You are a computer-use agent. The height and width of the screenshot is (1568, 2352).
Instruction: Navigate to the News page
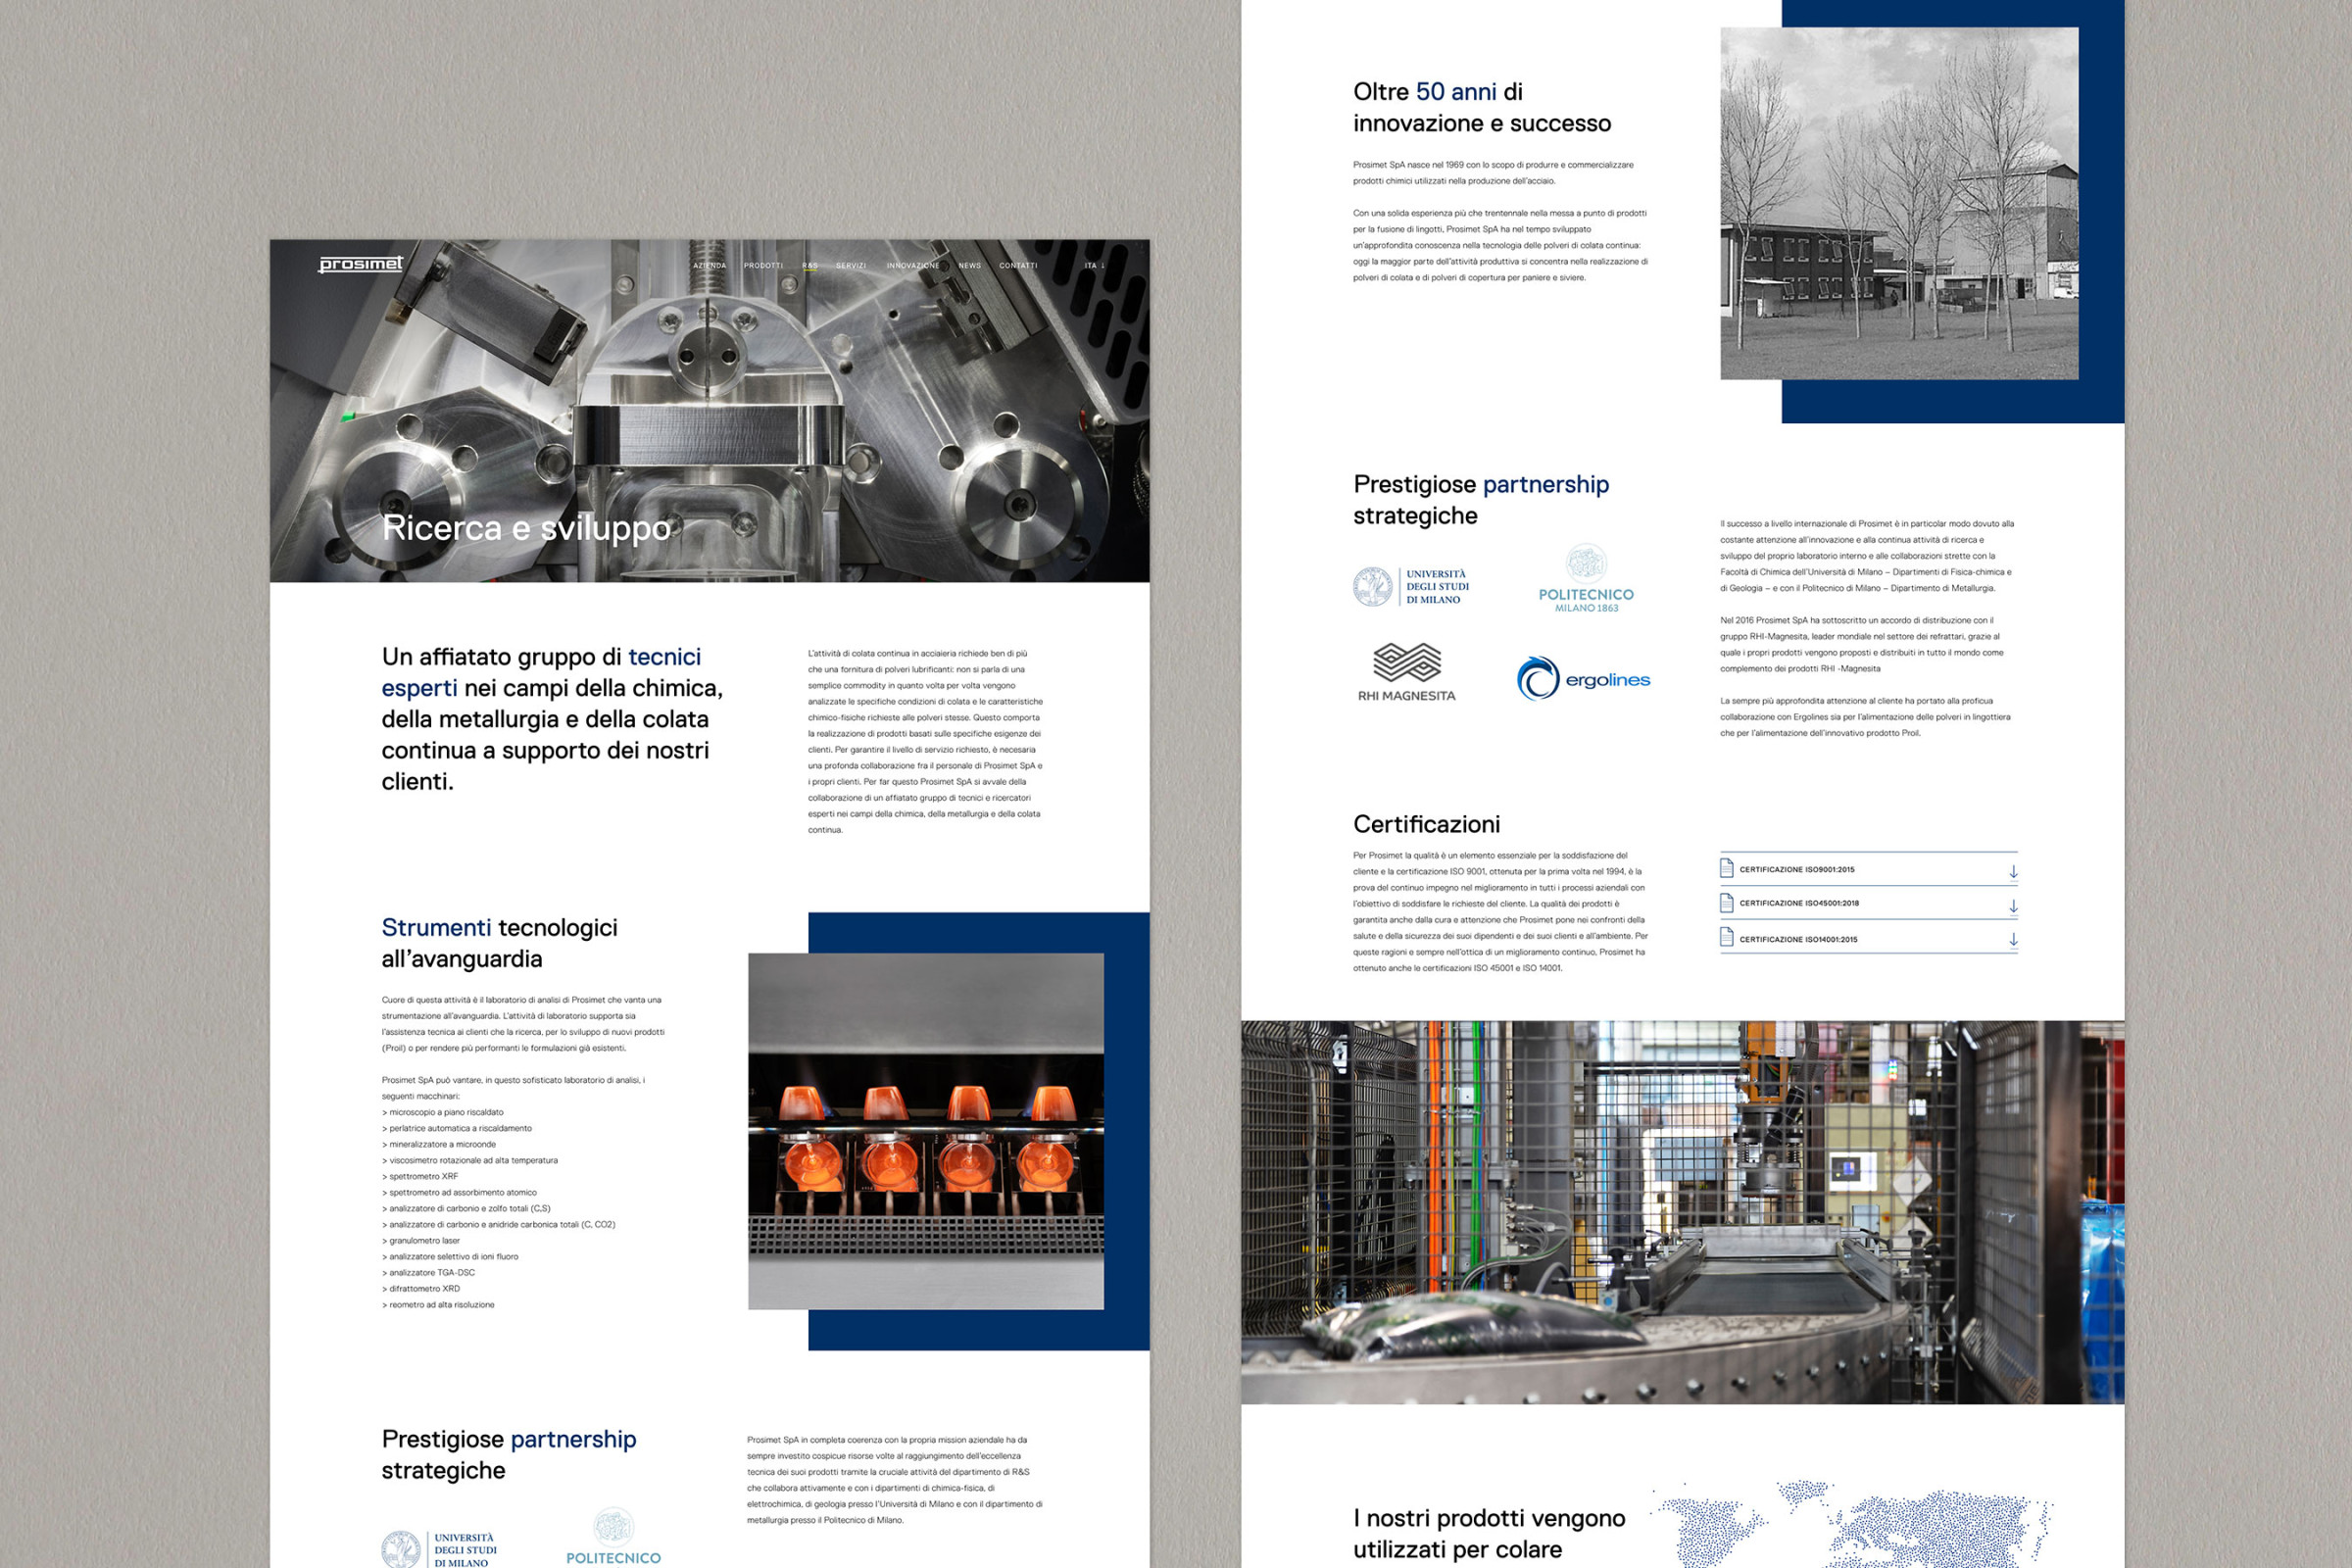[x=970, y=266]
